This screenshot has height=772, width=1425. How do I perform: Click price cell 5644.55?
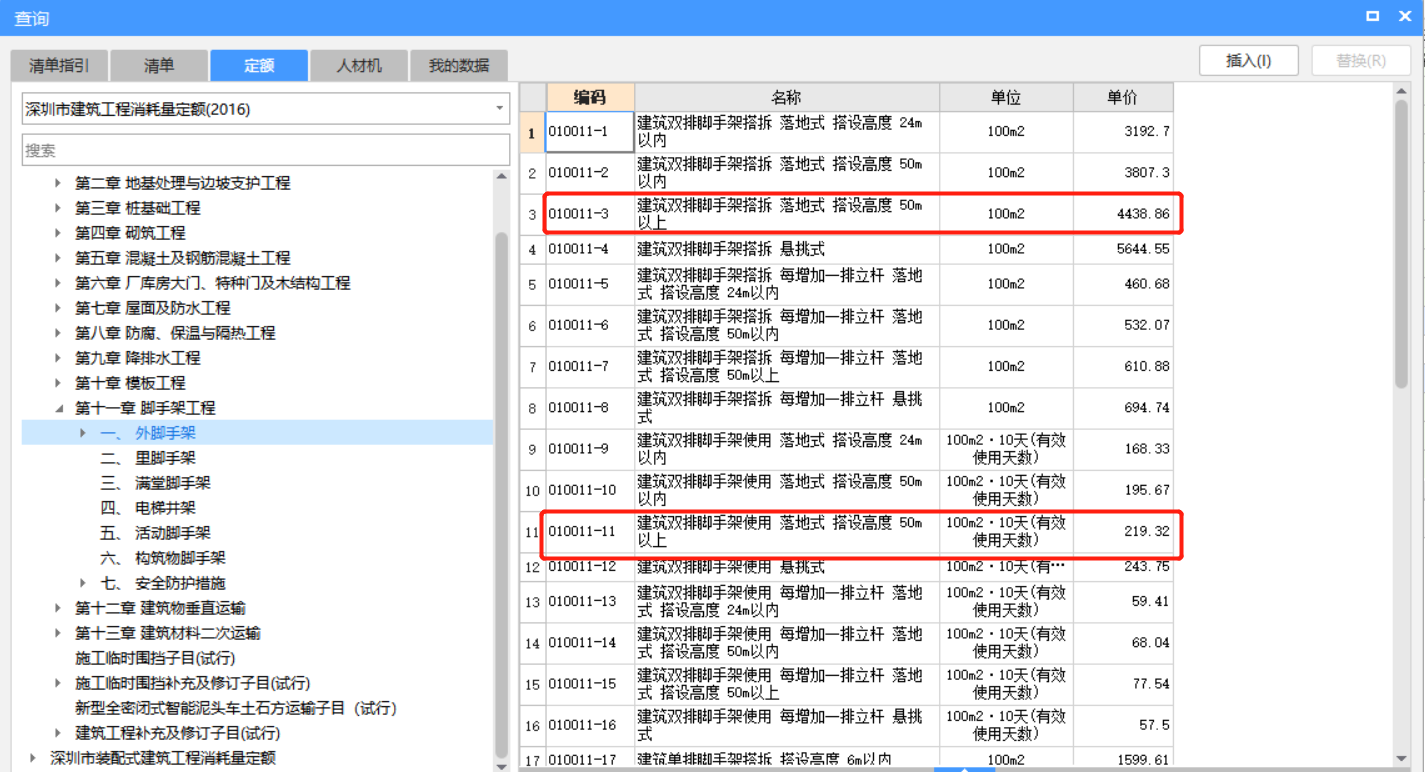(x=1123, y=249)
